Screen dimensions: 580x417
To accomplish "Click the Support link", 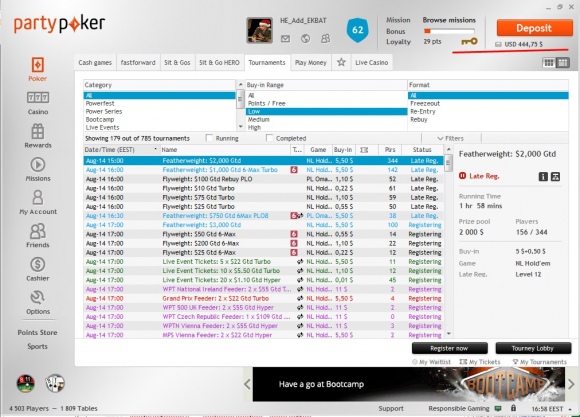I will [391, 408].
